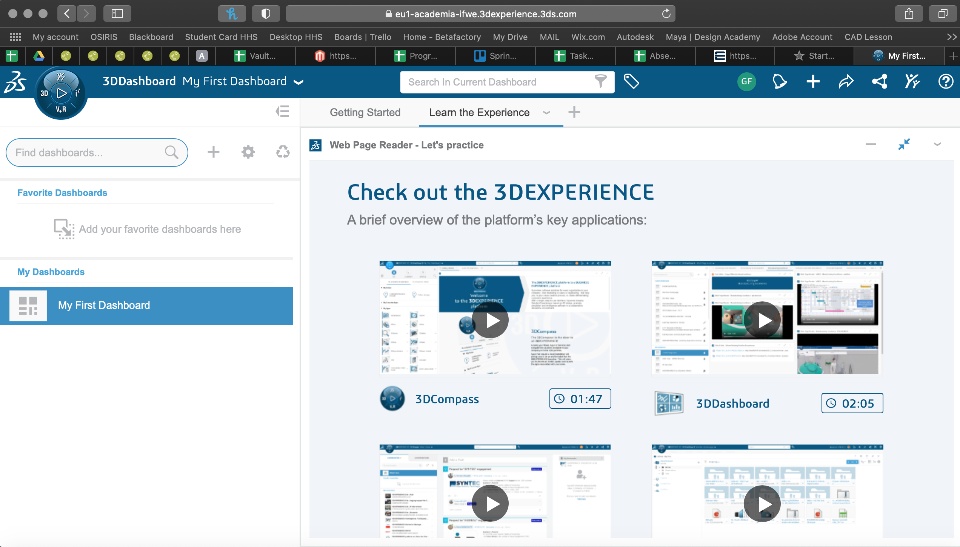Add a new tab with plus icon
This screenshot has width=960, height=547.
574,112
